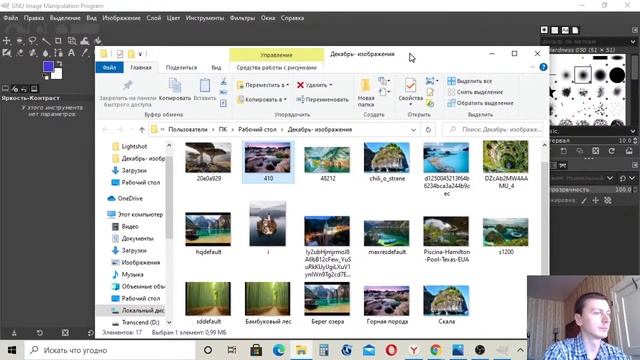Switch to the Вид ribbon tab in Explorer
640x360 pixels.
(x=216, y=67)
